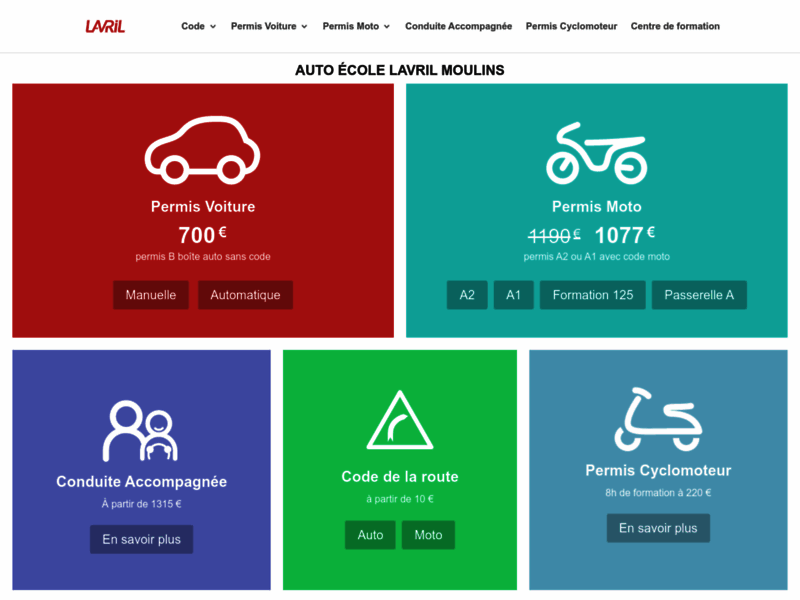Click the Passerelle A button

[699, 295]
